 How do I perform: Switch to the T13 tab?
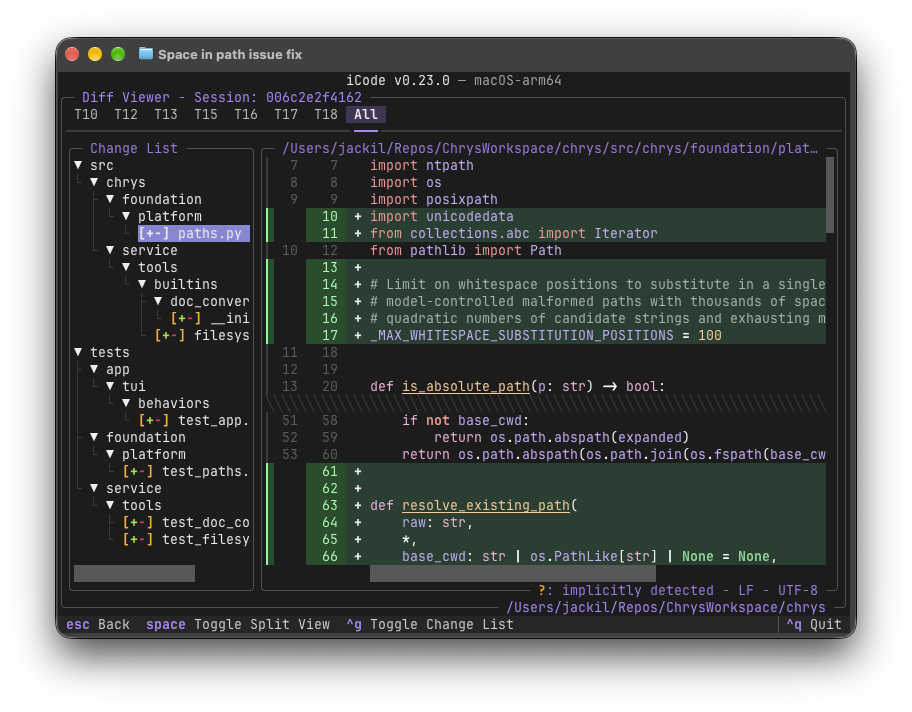click(166, 114)
